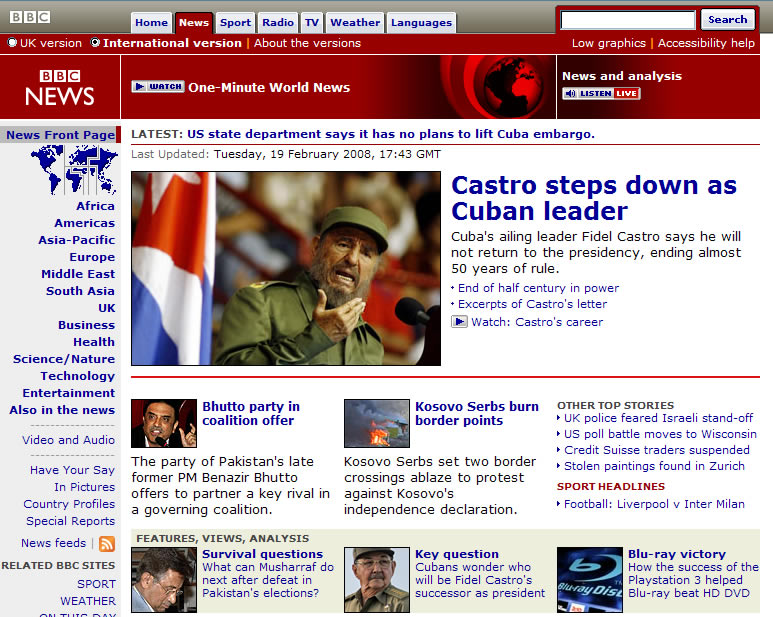This screenshot has height=617, width=773.
Task: Click the play icon beside Watch: Castro's career
Action: coord(459,322)
